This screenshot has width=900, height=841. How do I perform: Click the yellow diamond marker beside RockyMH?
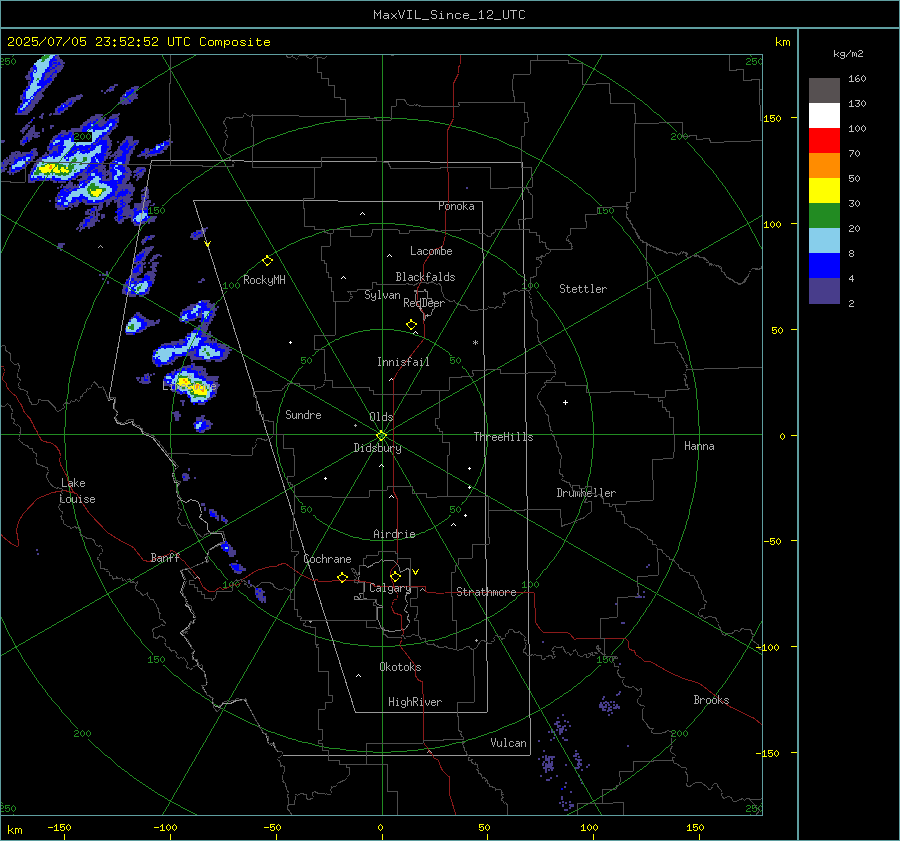(267, 261)
